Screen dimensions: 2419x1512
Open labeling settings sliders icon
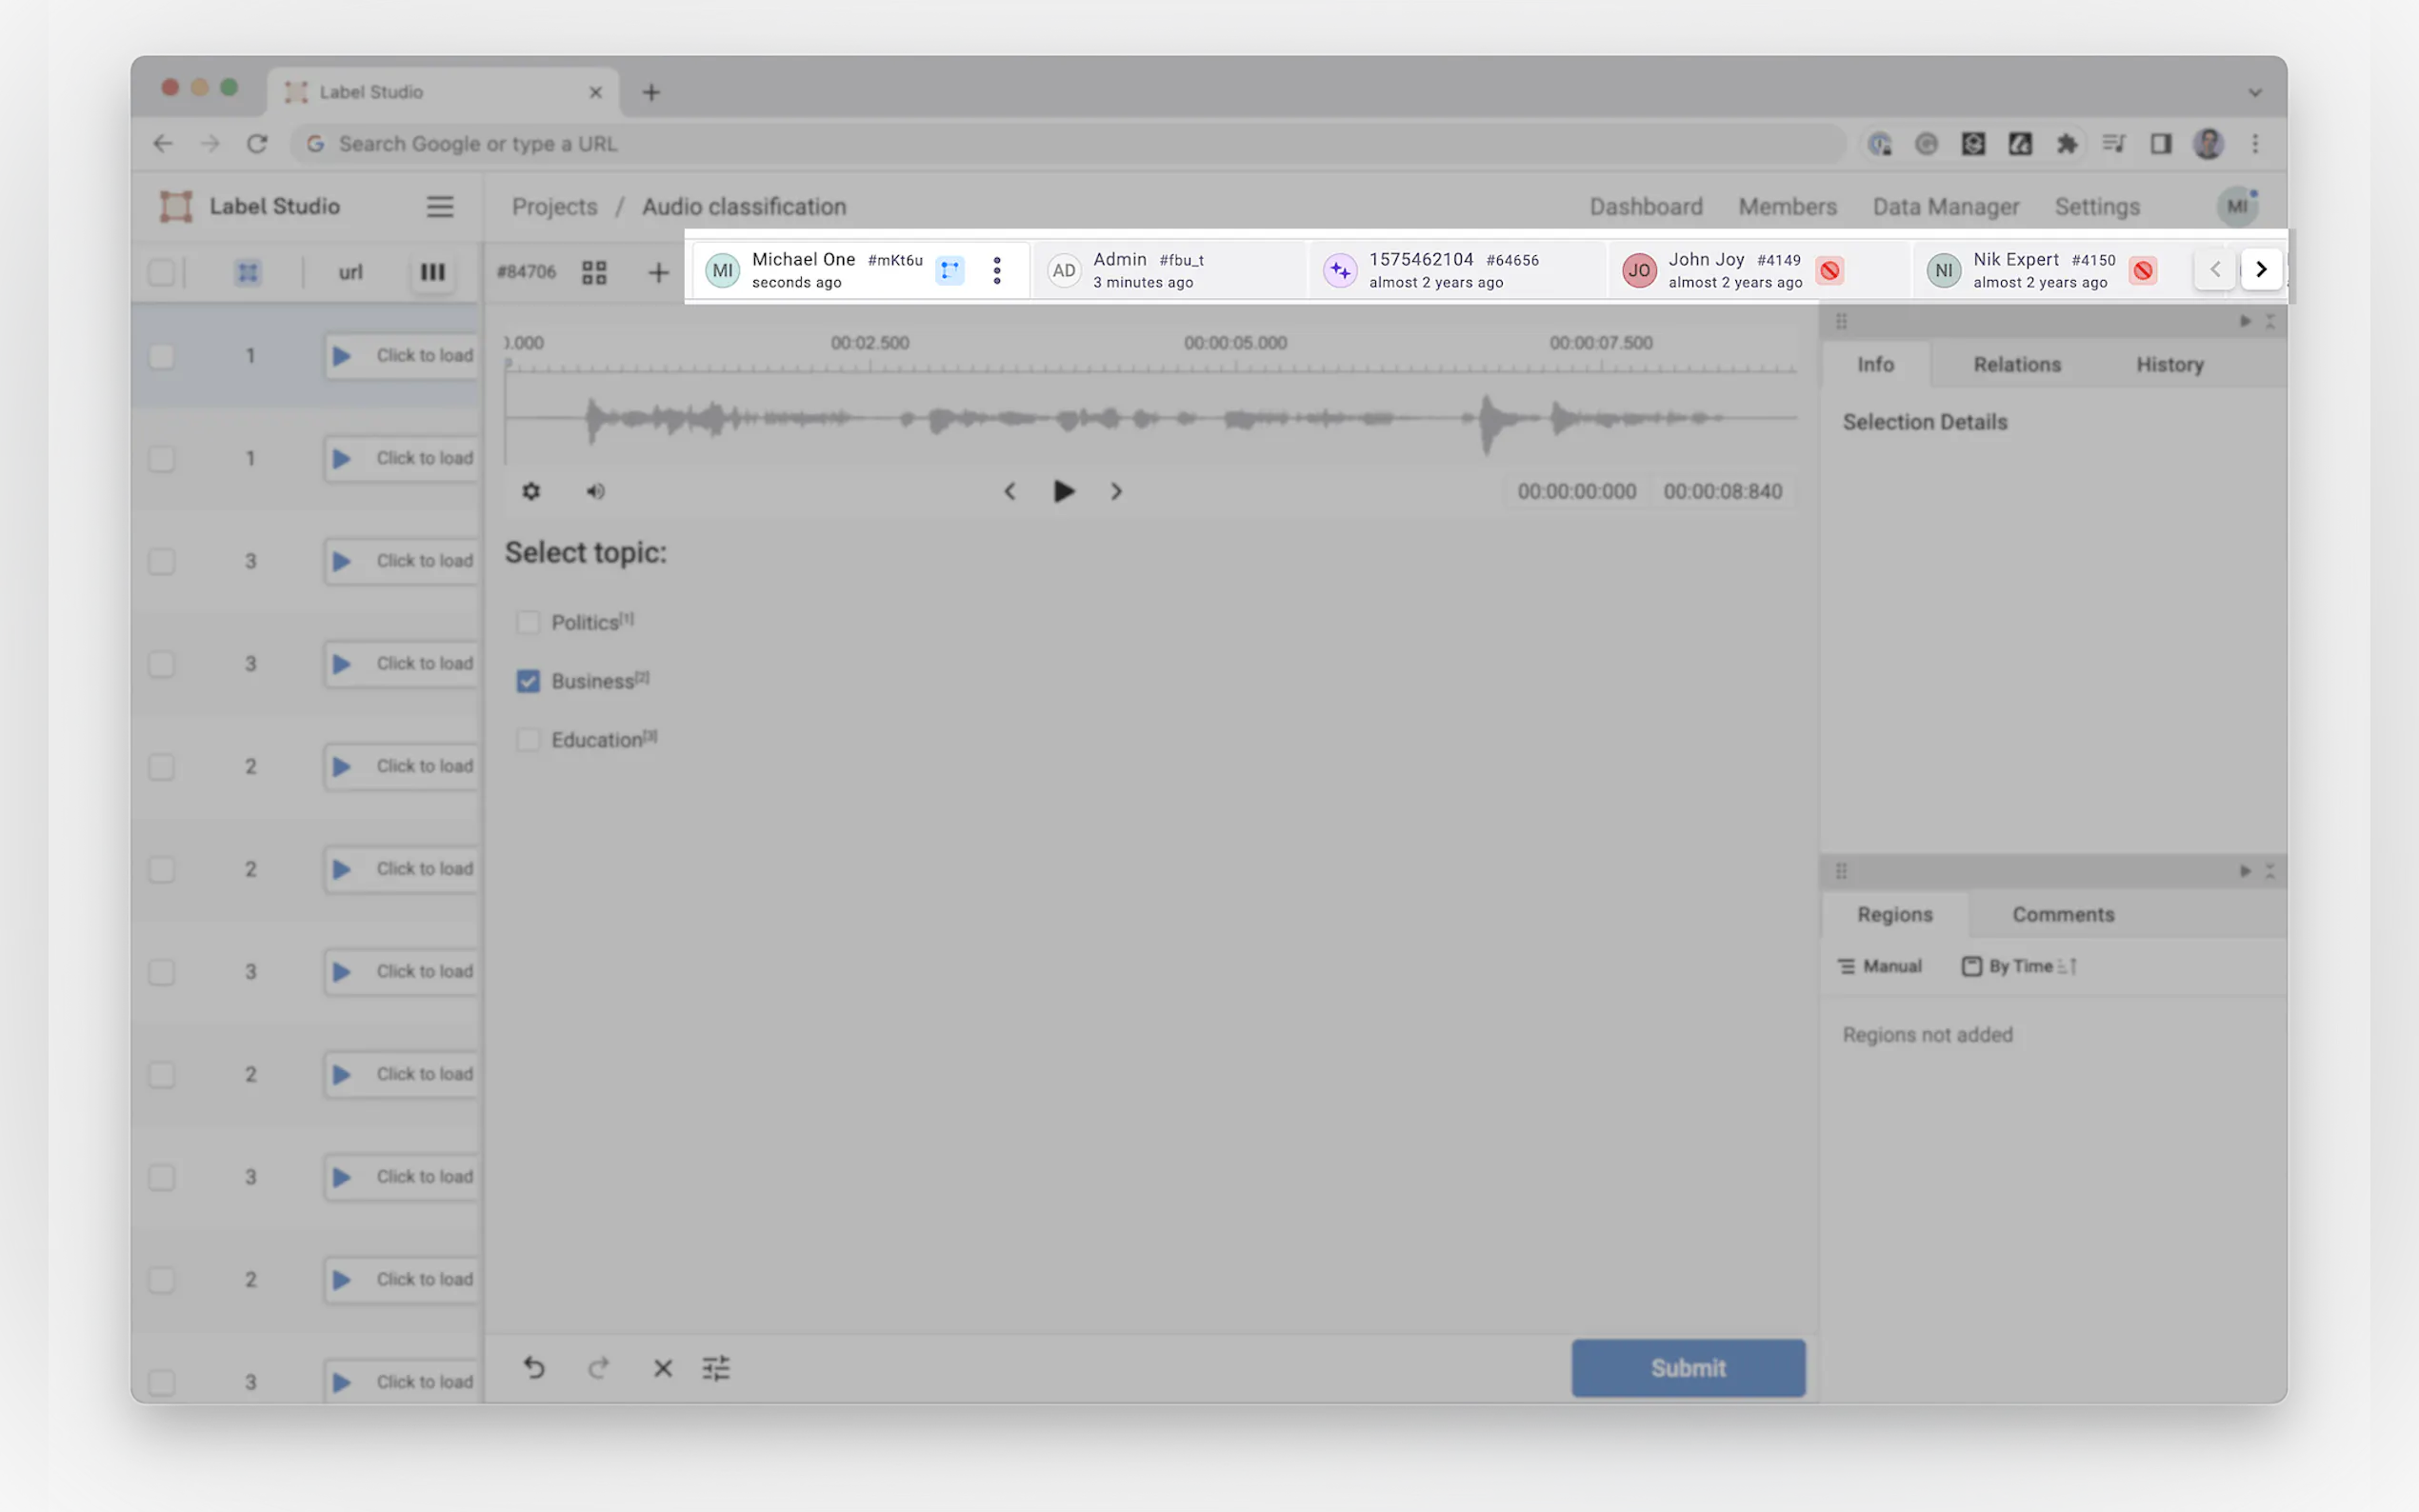[x=716, y=1368]
